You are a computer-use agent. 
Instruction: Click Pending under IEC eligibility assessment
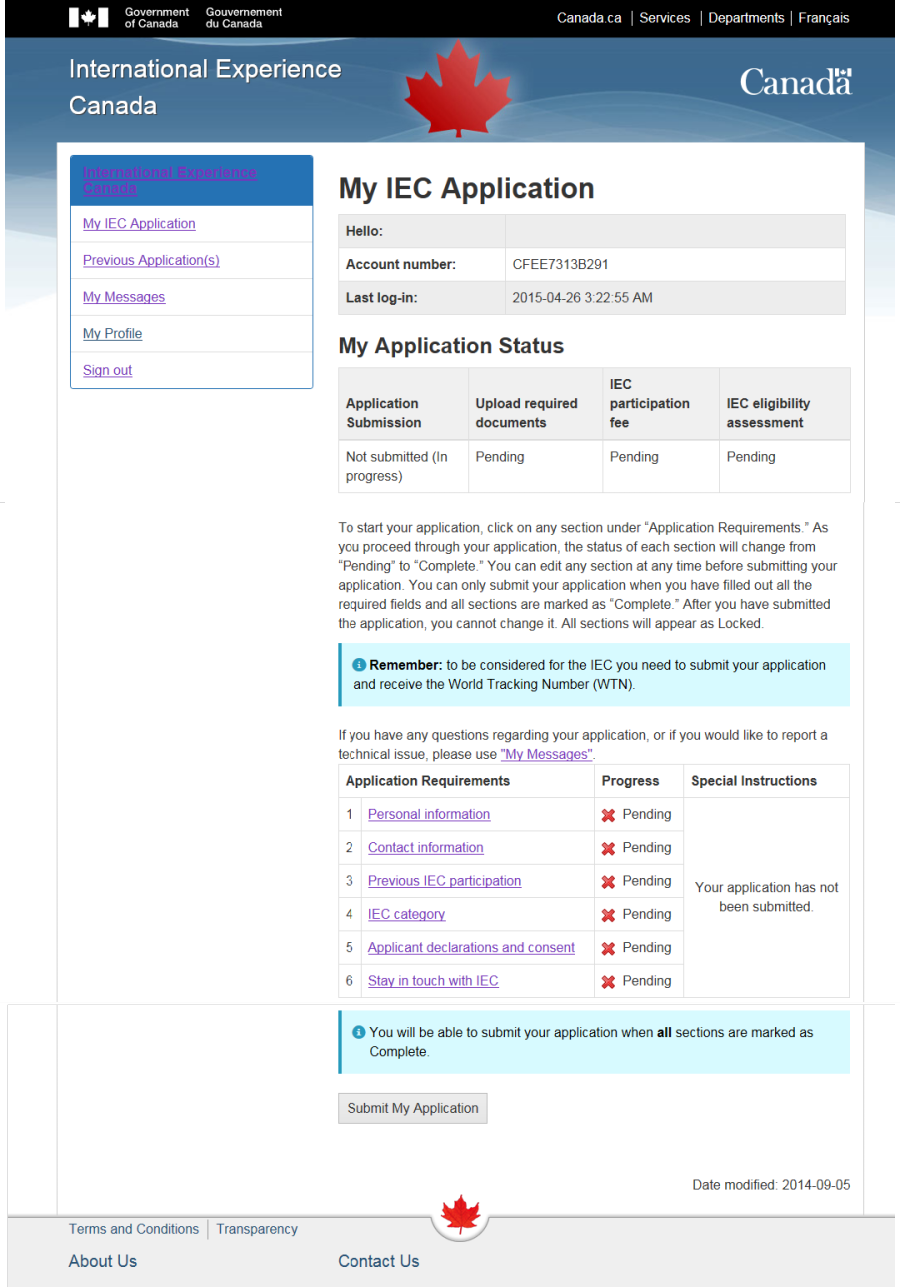click(751, 457)
